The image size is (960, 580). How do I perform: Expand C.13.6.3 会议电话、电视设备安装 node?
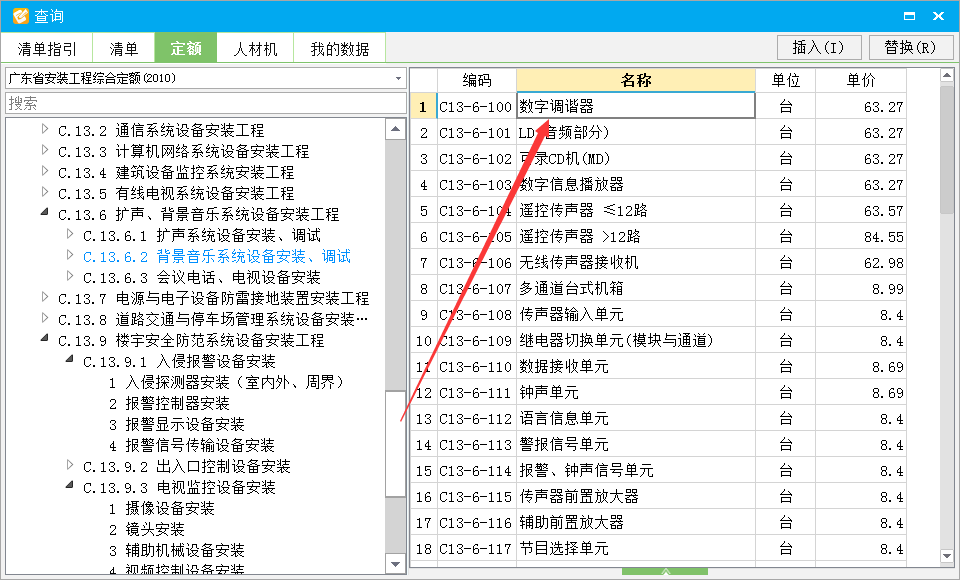(x=70, y=276)
